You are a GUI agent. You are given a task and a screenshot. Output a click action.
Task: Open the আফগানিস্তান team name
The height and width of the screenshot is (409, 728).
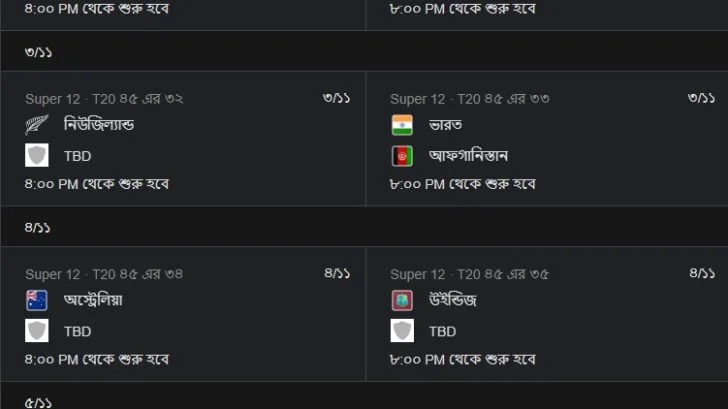click(x=468, y=156)
